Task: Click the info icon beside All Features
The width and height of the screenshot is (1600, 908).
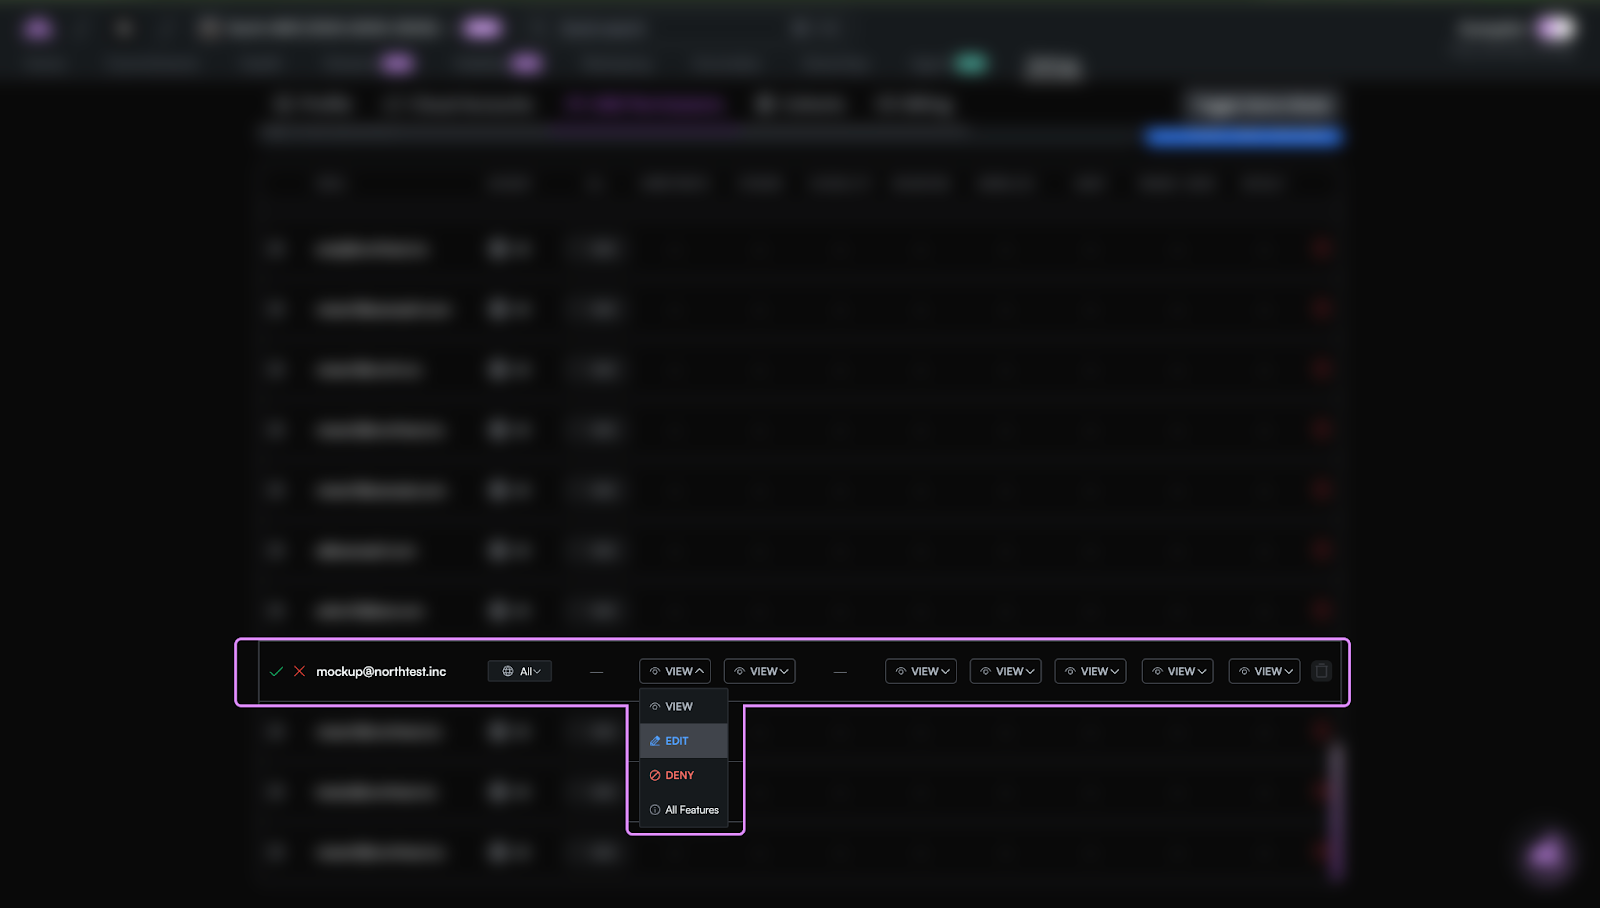Action: coord(655,810)
